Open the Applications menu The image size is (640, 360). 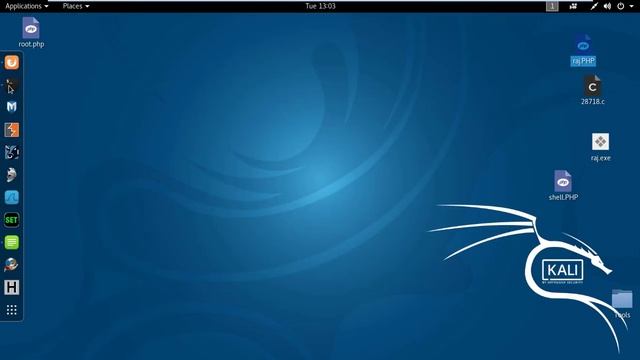click(x=27, y=6)
